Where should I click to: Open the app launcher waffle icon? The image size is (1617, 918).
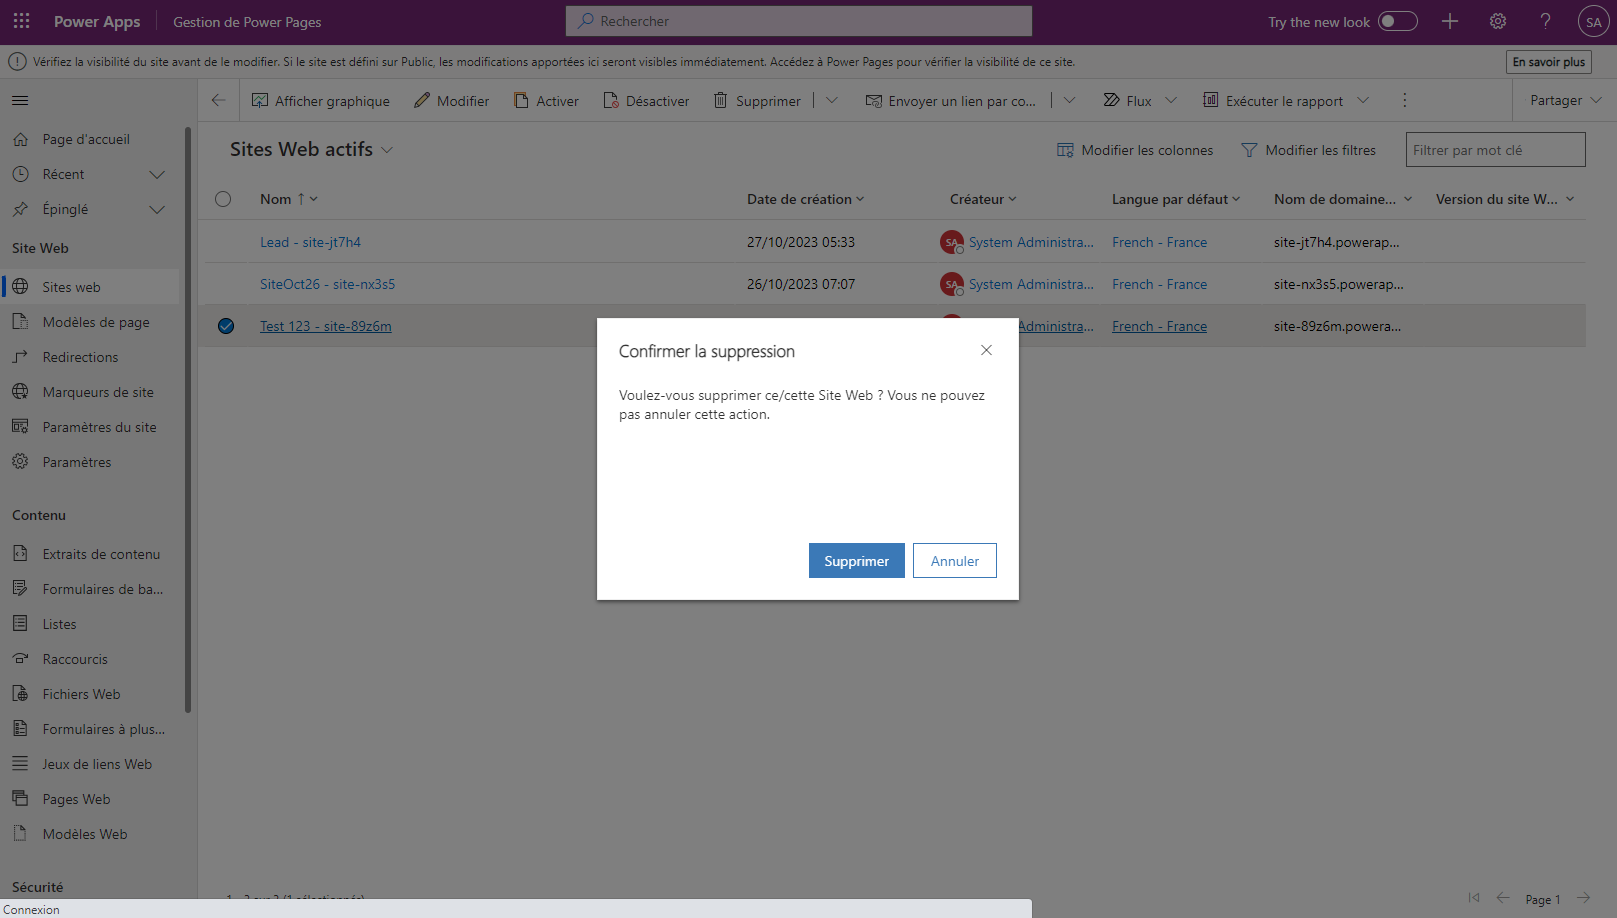point(21,21)
